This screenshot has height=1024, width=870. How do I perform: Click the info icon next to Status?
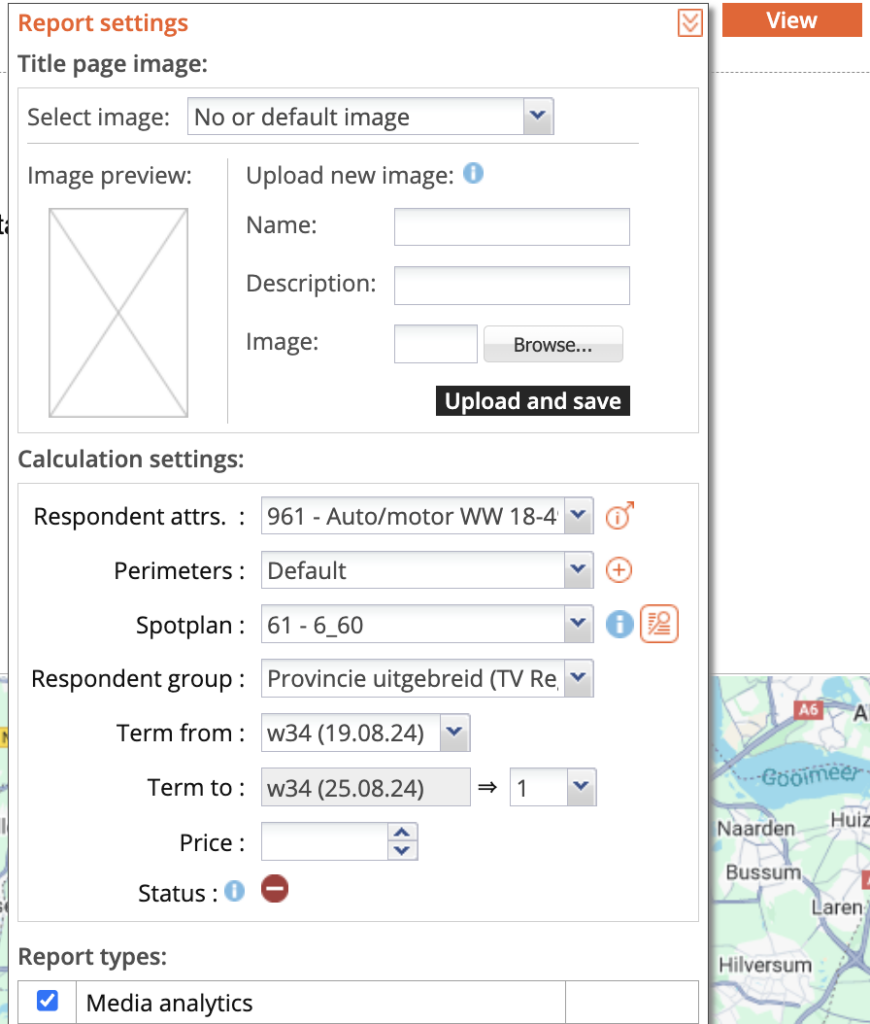234,891
